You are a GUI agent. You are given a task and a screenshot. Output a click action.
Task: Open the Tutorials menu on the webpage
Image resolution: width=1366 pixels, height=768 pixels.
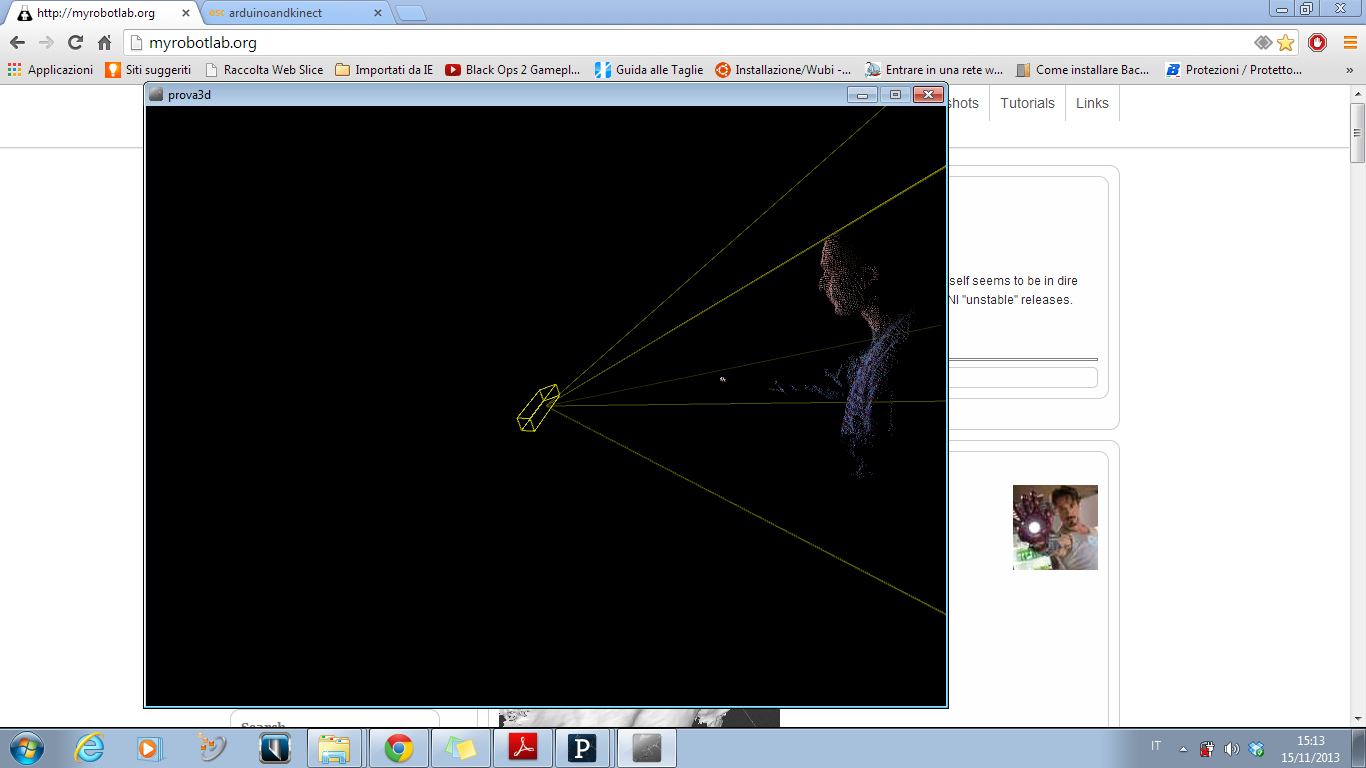tap(1027, 103)
